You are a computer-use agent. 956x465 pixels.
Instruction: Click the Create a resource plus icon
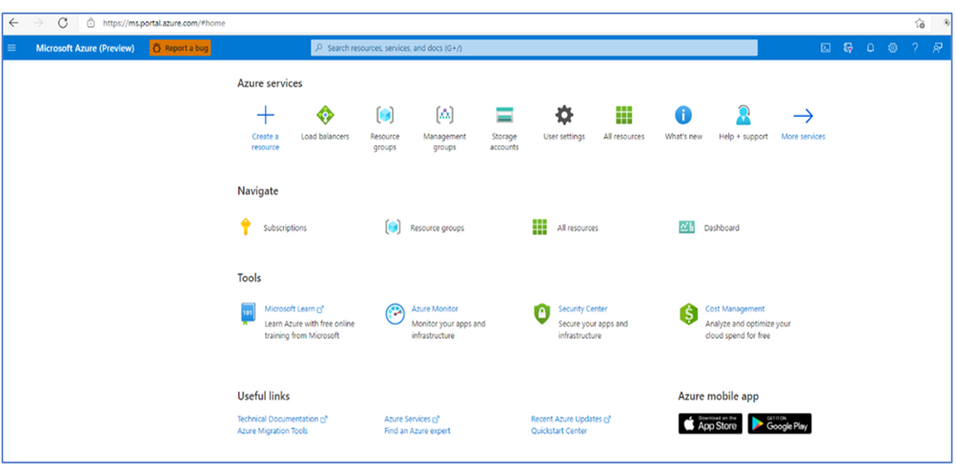[x=265, y=115]
